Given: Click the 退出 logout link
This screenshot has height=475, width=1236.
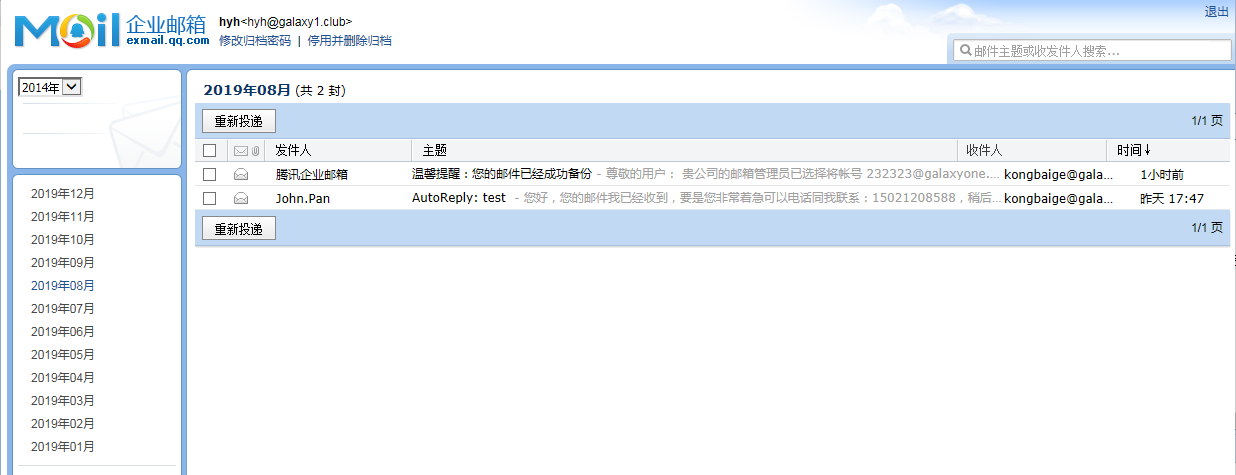Looking at the screenshot, I should click(1216, 12).
